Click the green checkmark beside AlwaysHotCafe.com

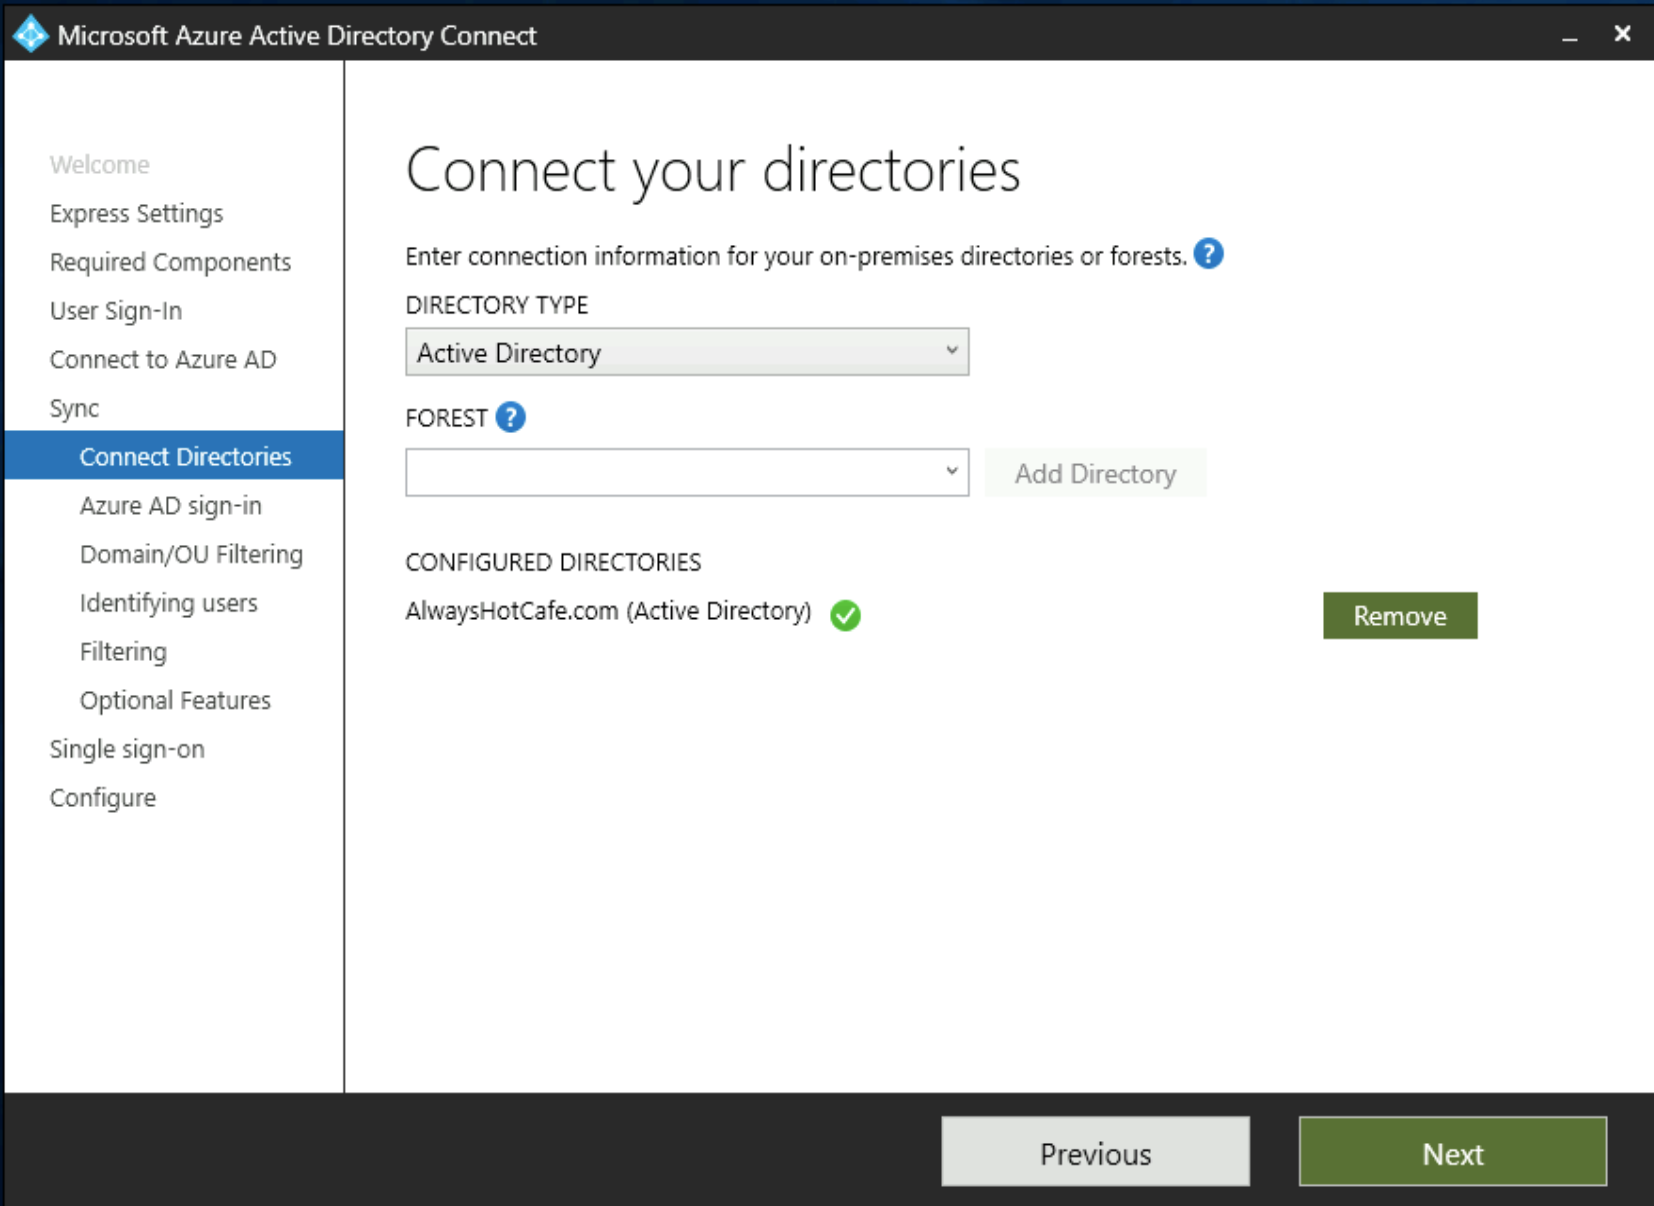pyautogui.click(x=845, y=615)
